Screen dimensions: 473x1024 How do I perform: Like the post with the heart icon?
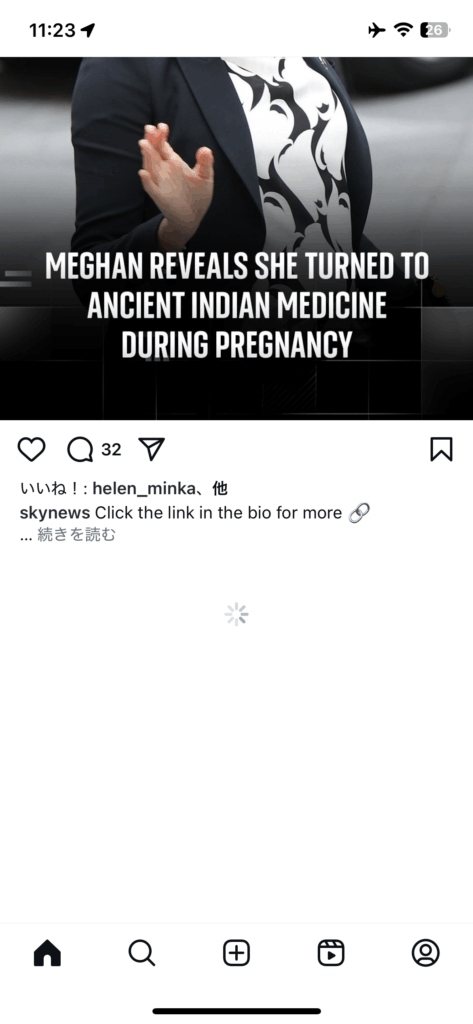coord(31,449)
